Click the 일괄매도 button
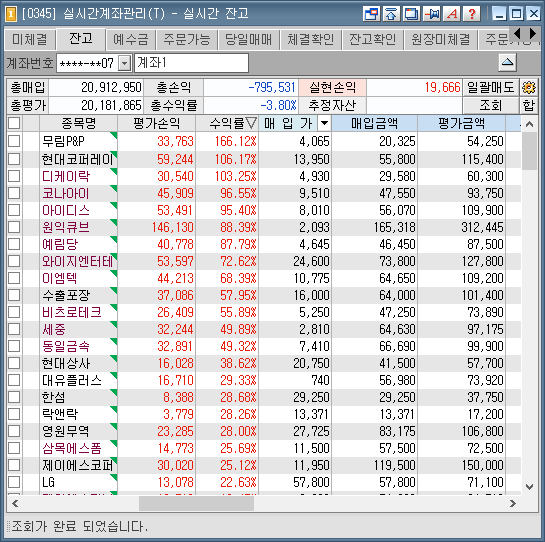 click(490, 87)
